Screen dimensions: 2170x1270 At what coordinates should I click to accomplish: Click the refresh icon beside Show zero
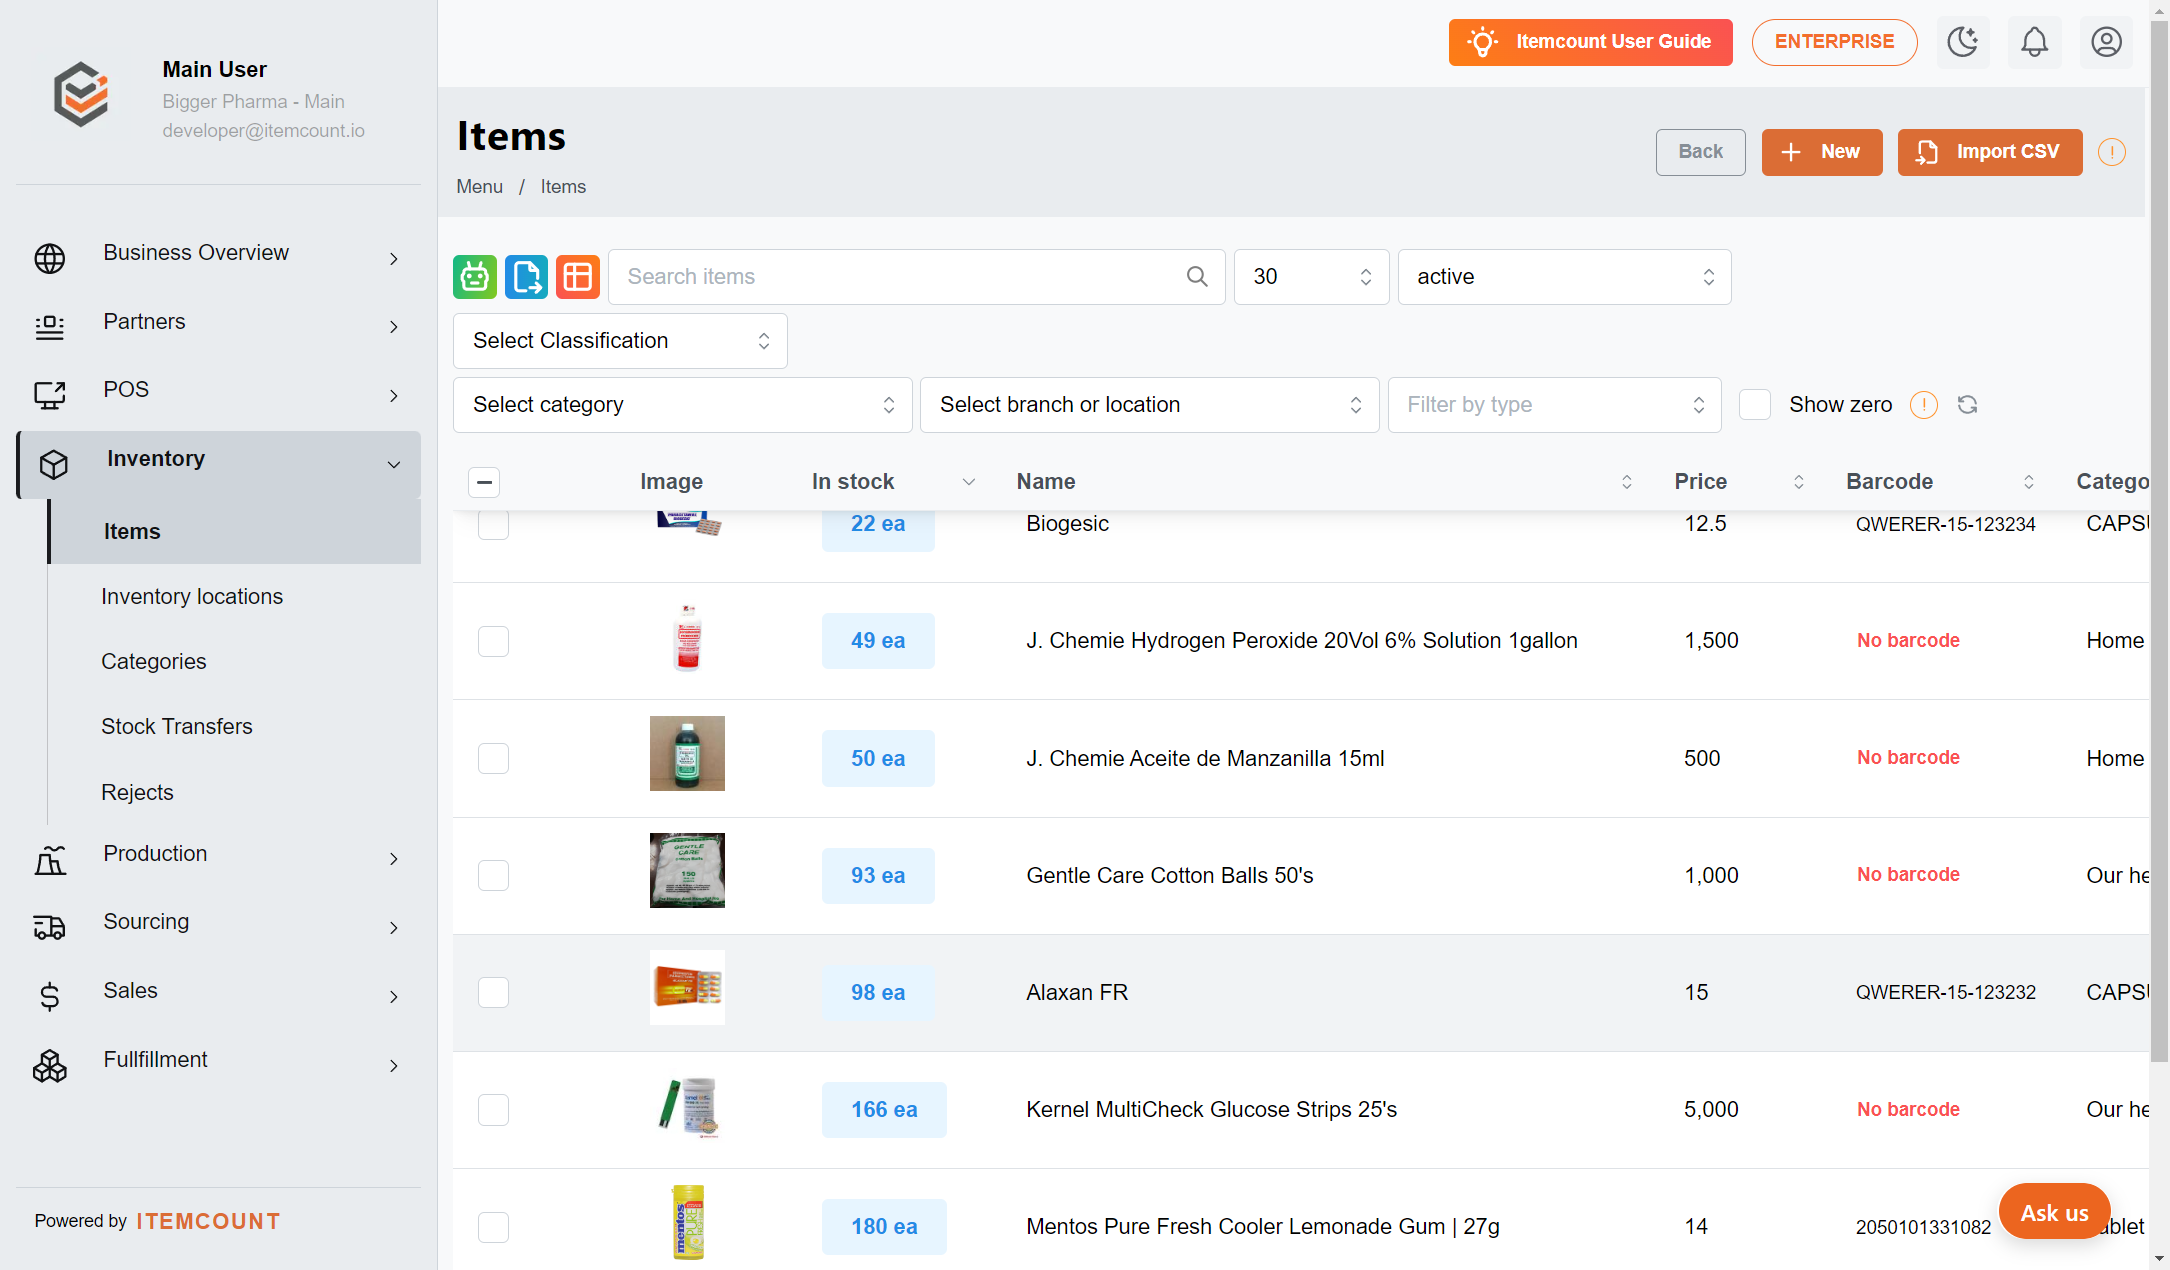[x=1968, y=405]
